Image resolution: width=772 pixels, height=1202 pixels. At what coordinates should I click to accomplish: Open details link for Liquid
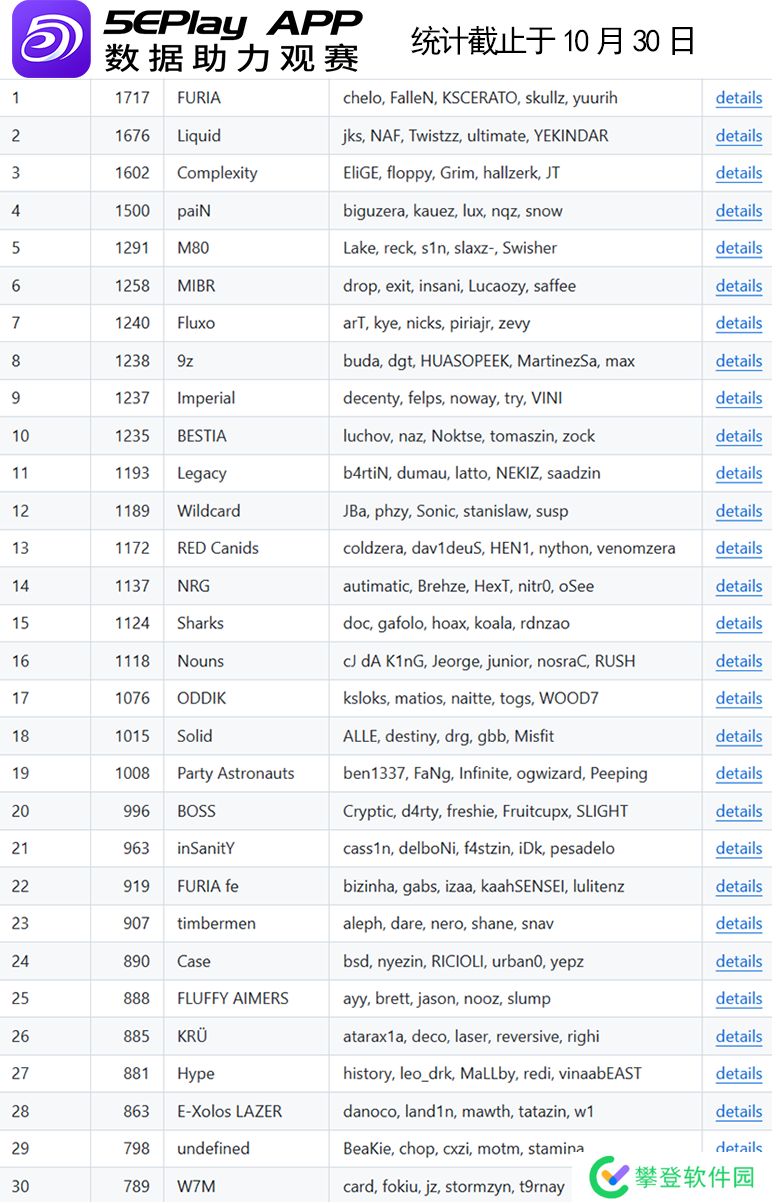click(738, 136)
